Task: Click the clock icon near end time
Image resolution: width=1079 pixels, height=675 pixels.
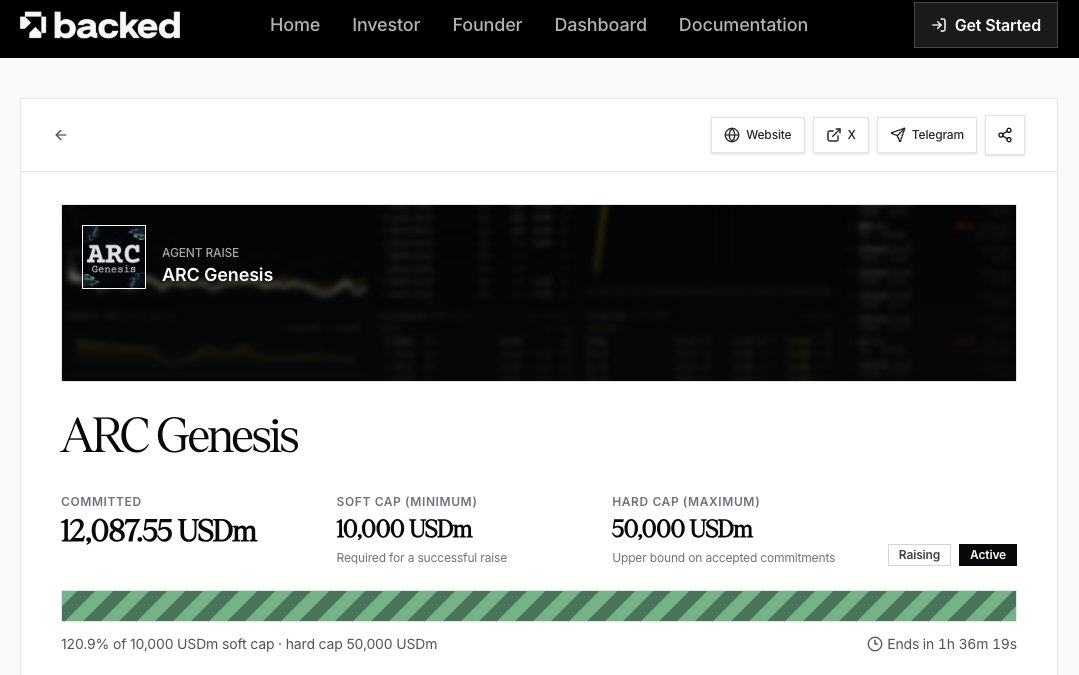Action: pyautogui.click(x=875, y=644)
